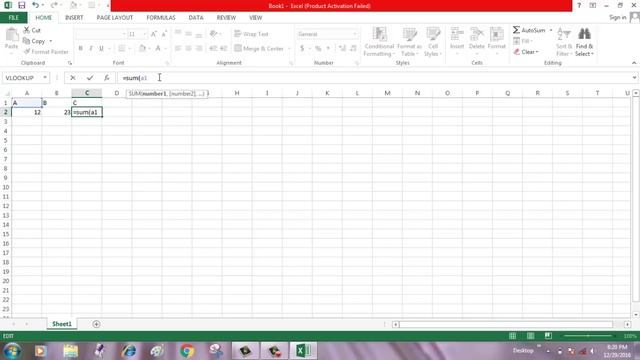This screenshot has height=360, width=640.
Task: Switch to Page Break Preview icon
Action: (x=548, y=336)
